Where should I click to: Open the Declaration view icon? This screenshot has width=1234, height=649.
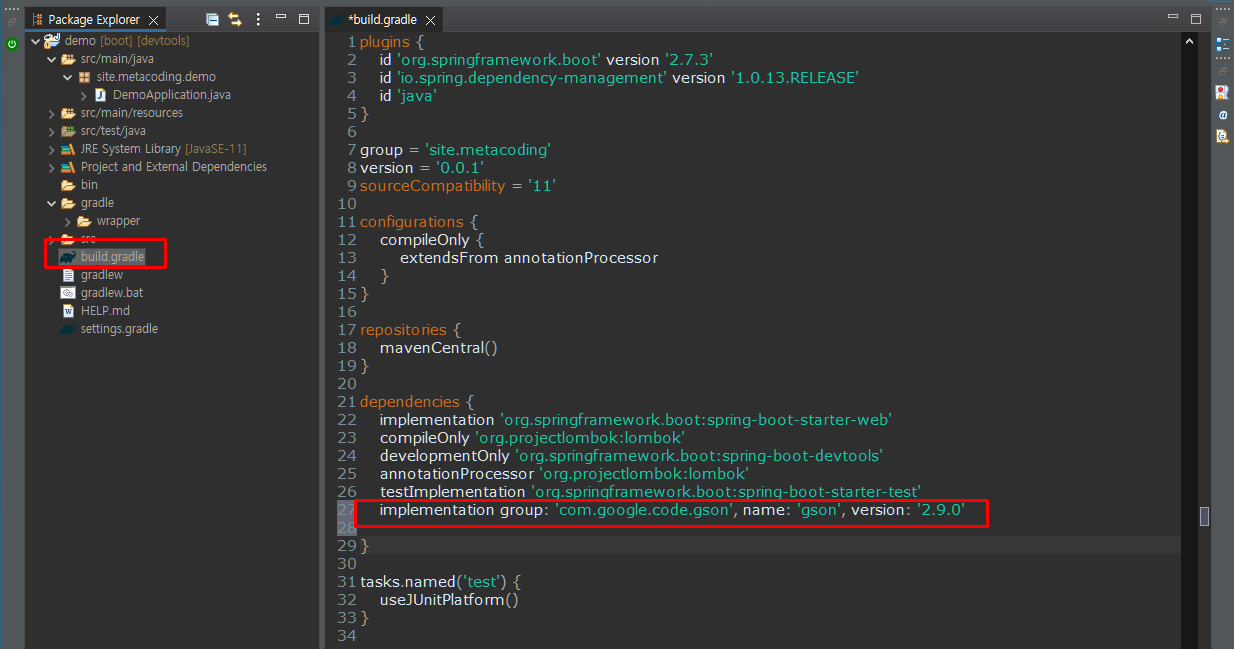1222,136
